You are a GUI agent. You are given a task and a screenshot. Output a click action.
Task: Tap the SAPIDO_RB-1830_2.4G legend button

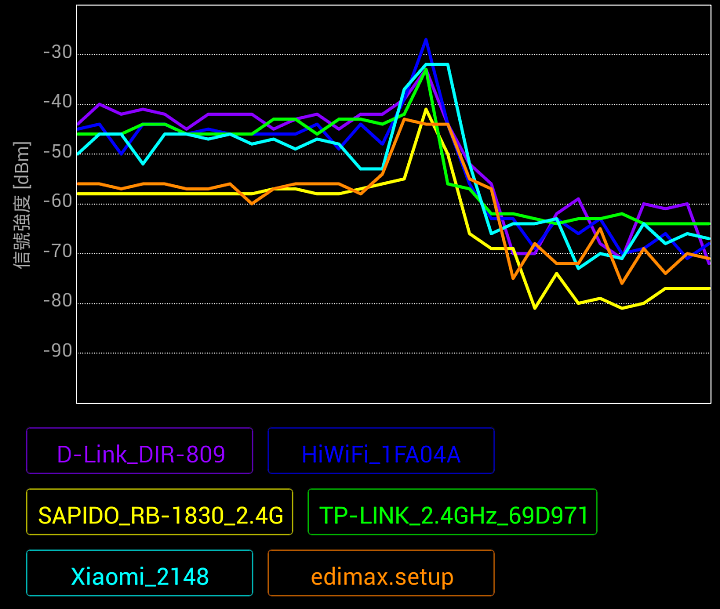click(x=159, y=512)
